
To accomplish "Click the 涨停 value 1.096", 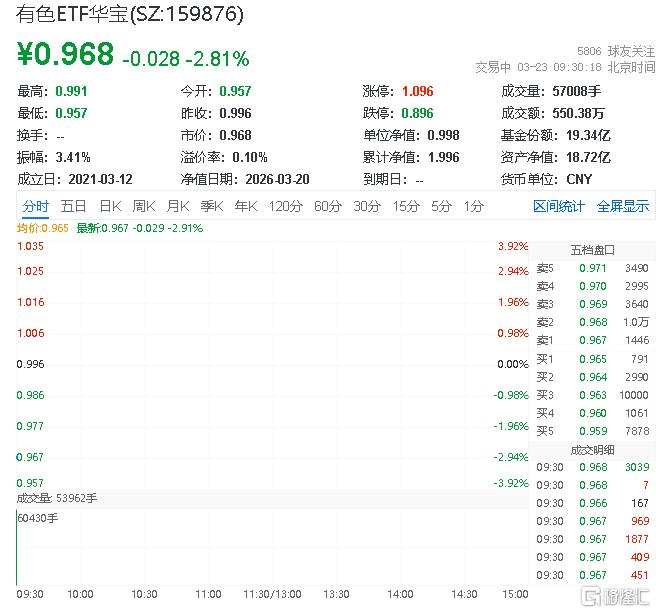I will coord(418,91).
